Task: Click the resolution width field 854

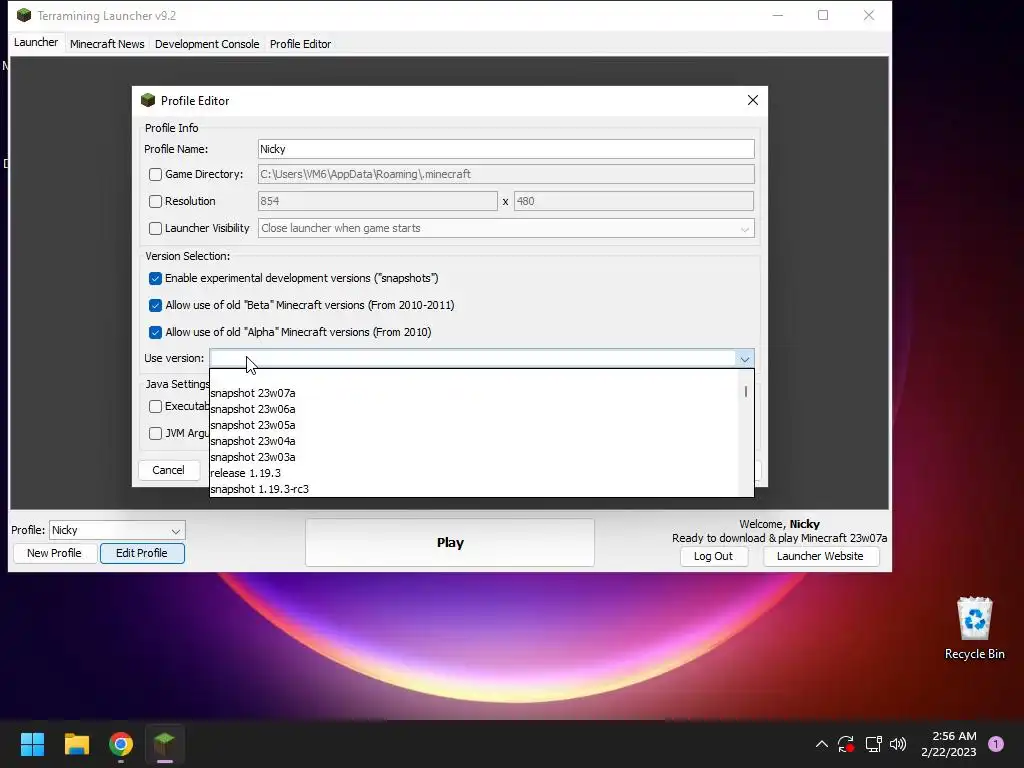Action: click(x=377, y=201)
